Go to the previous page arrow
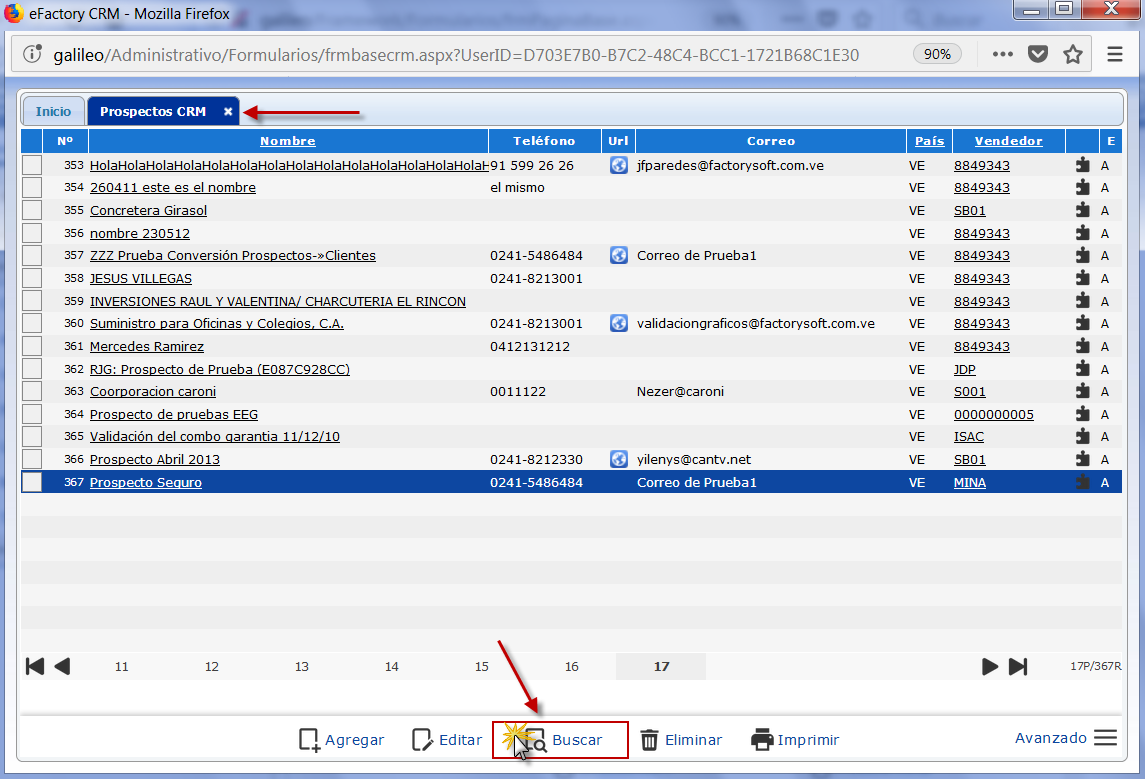This screenshot has width=1145, height=779. click(x=62, y=666)
